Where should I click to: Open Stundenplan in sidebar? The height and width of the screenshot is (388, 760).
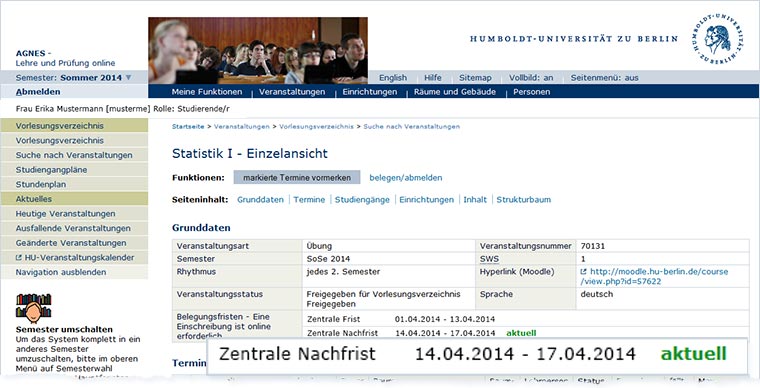point(74,184)
